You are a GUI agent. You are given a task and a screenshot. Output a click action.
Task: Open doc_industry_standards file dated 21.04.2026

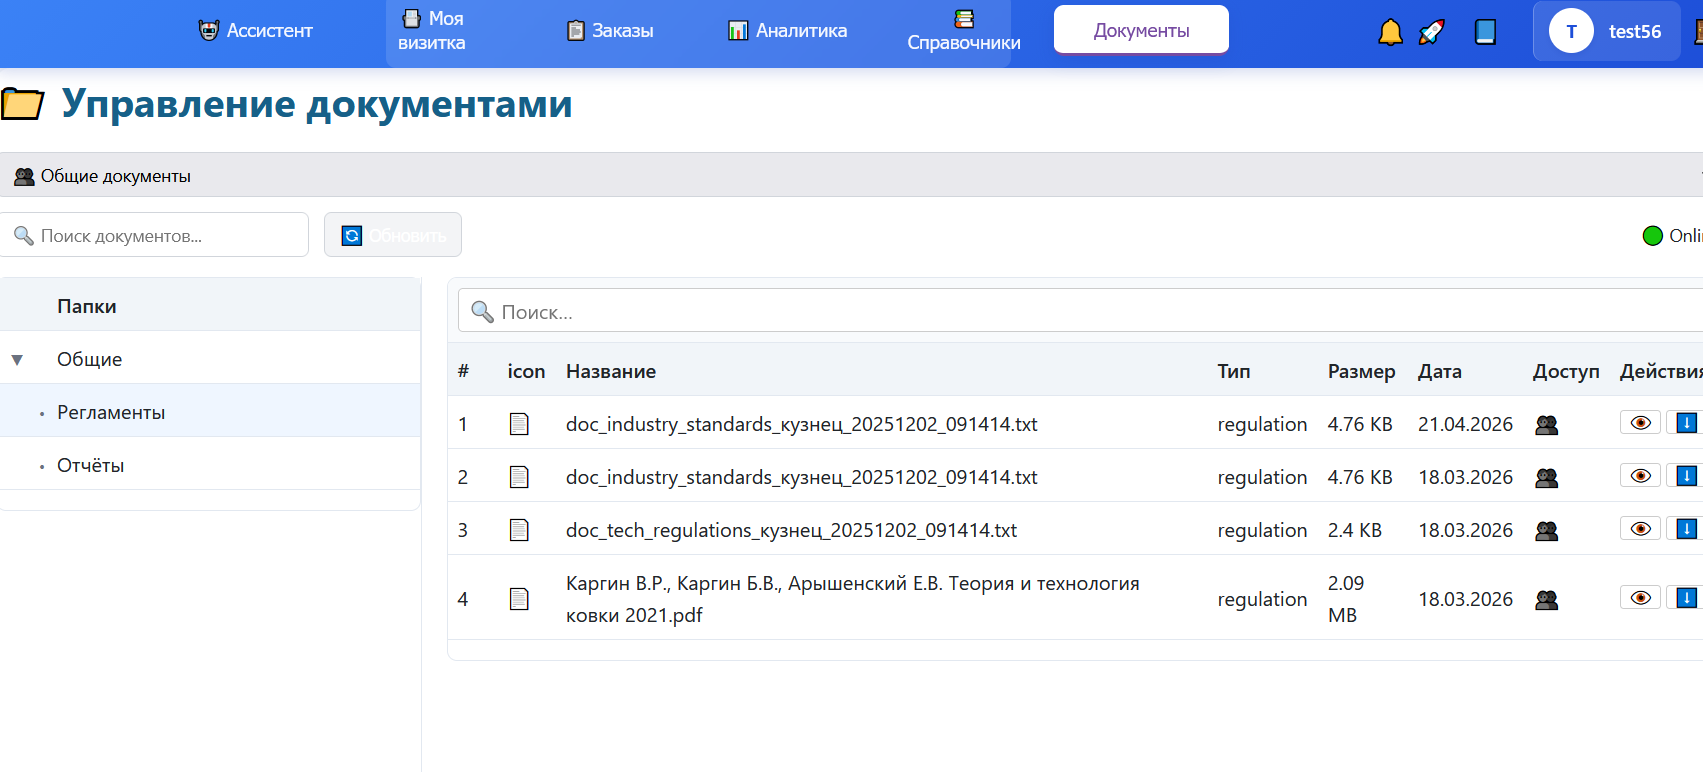tap(801, 424)
